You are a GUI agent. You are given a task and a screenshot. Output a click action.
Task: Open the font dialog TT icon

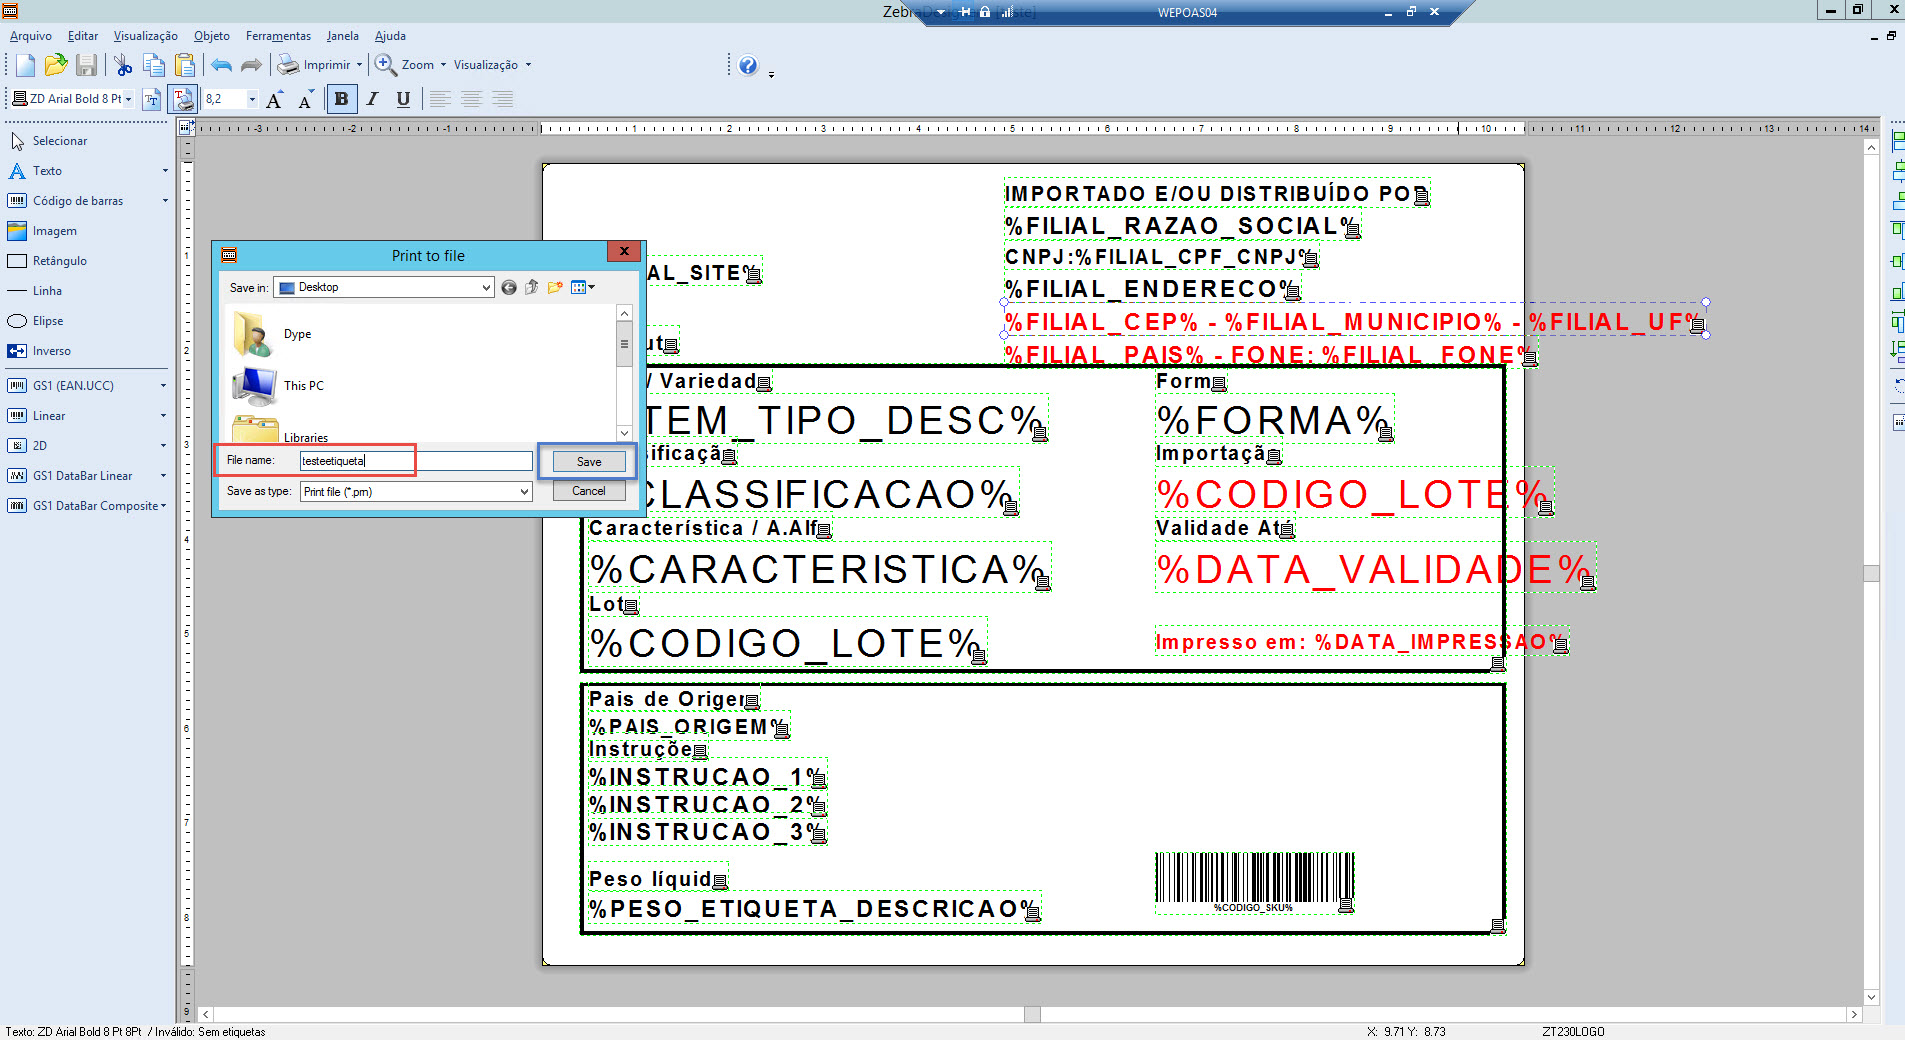click(152, 99)
